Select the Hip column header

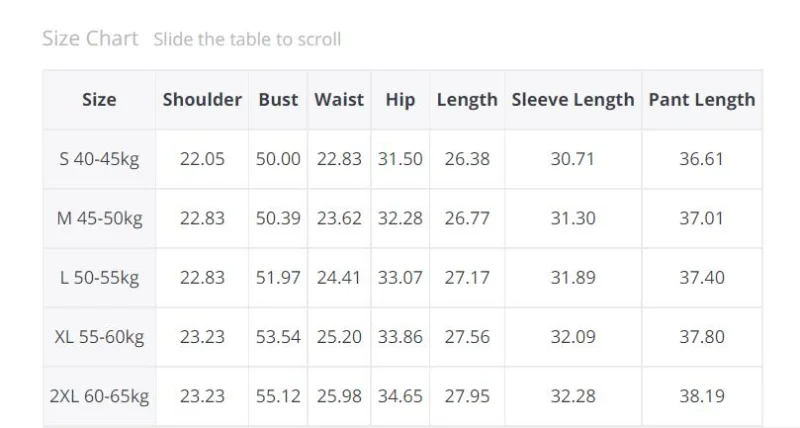click(x=400, y=100)
